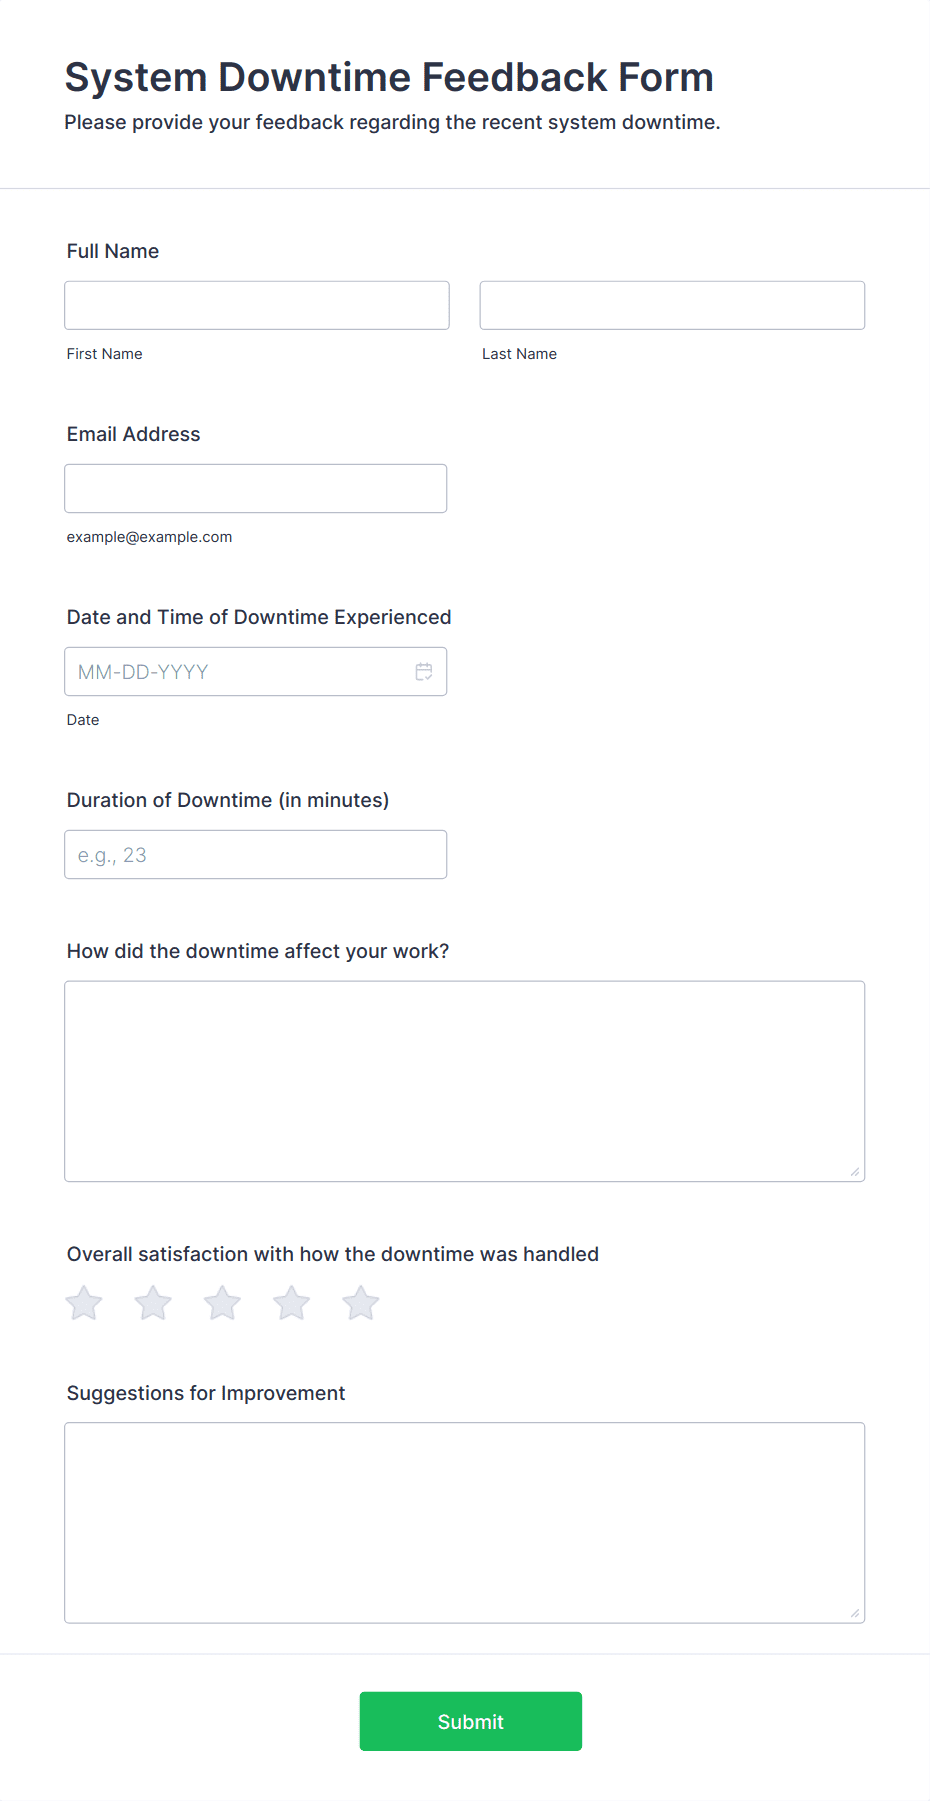
Task: Focus the First Name field
Action: (x=257, y=305)
